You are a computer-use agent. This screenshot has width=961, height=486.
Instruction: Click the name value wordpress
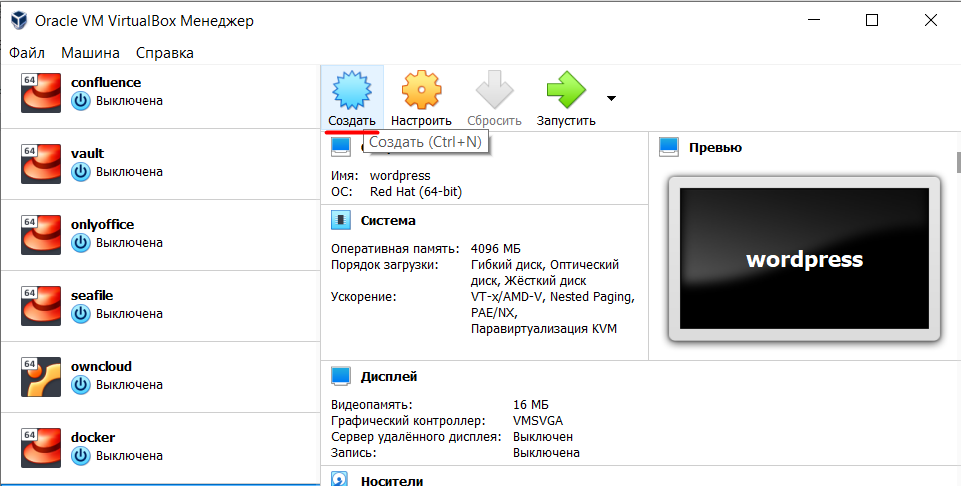(x=400, y=176)
